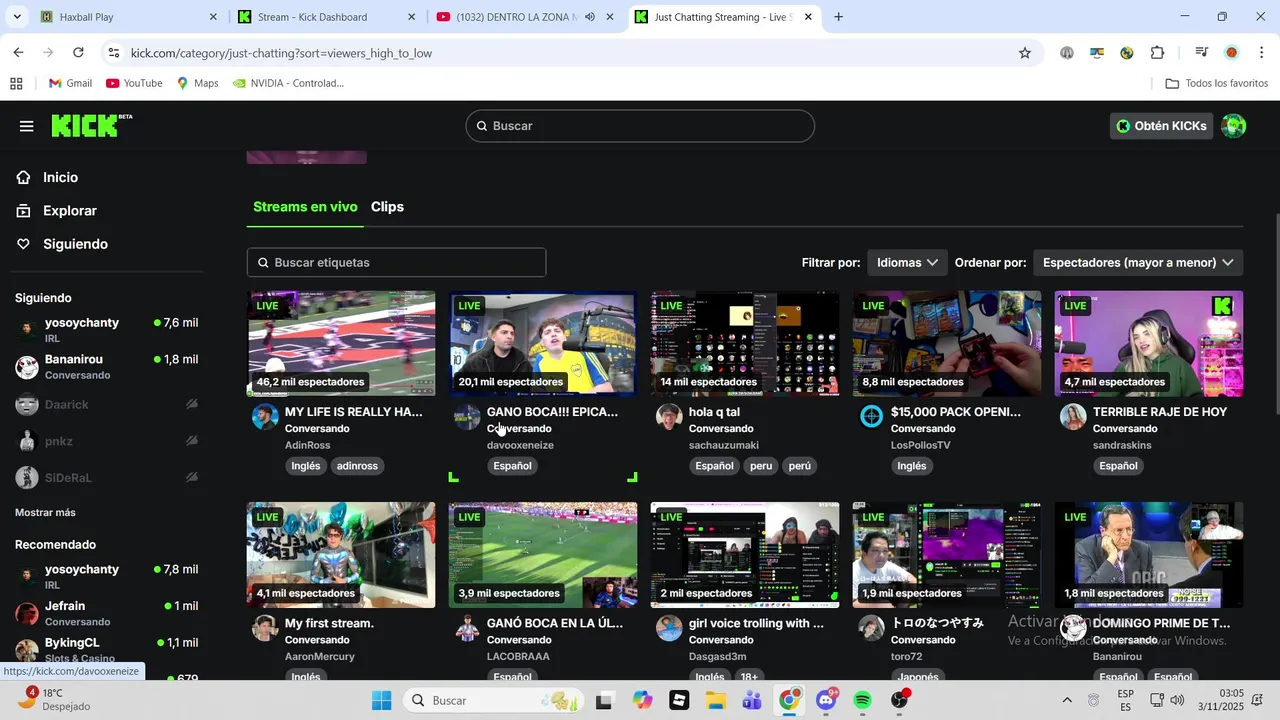Click the Buscar etiquetas tag field

point(396,262)
